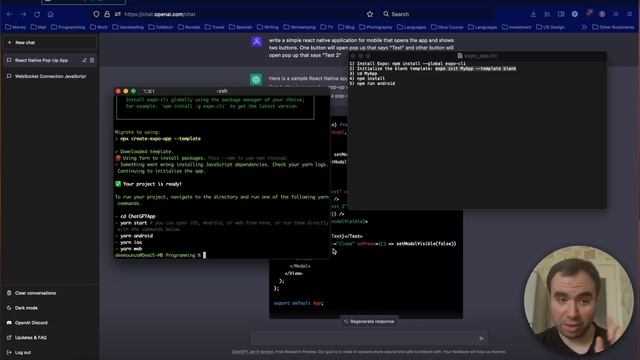The height and width of the screenshot is (360, 640).
Task: Open the Rentals bookmarks folder
Action: pos(189,27)
